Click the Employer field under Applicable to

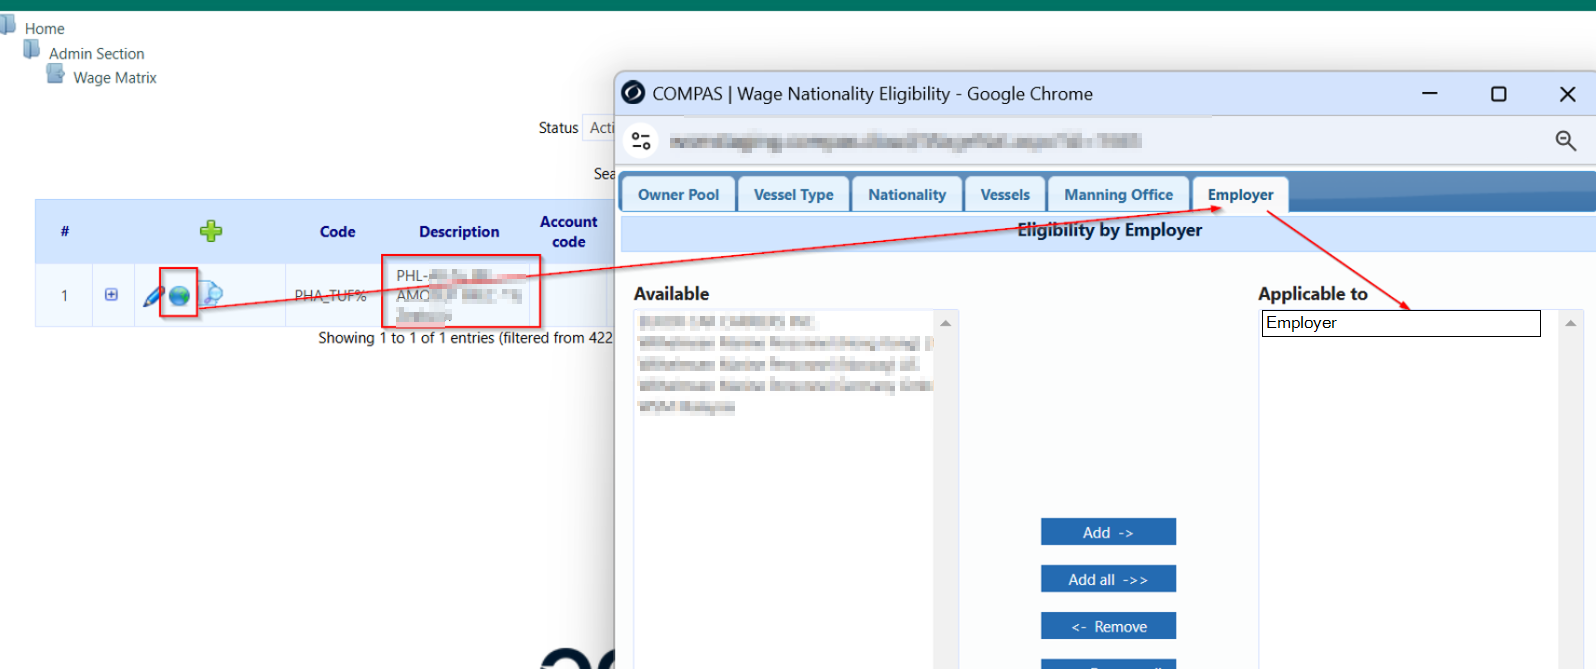pyautogui.click(x=1400, y=323)
